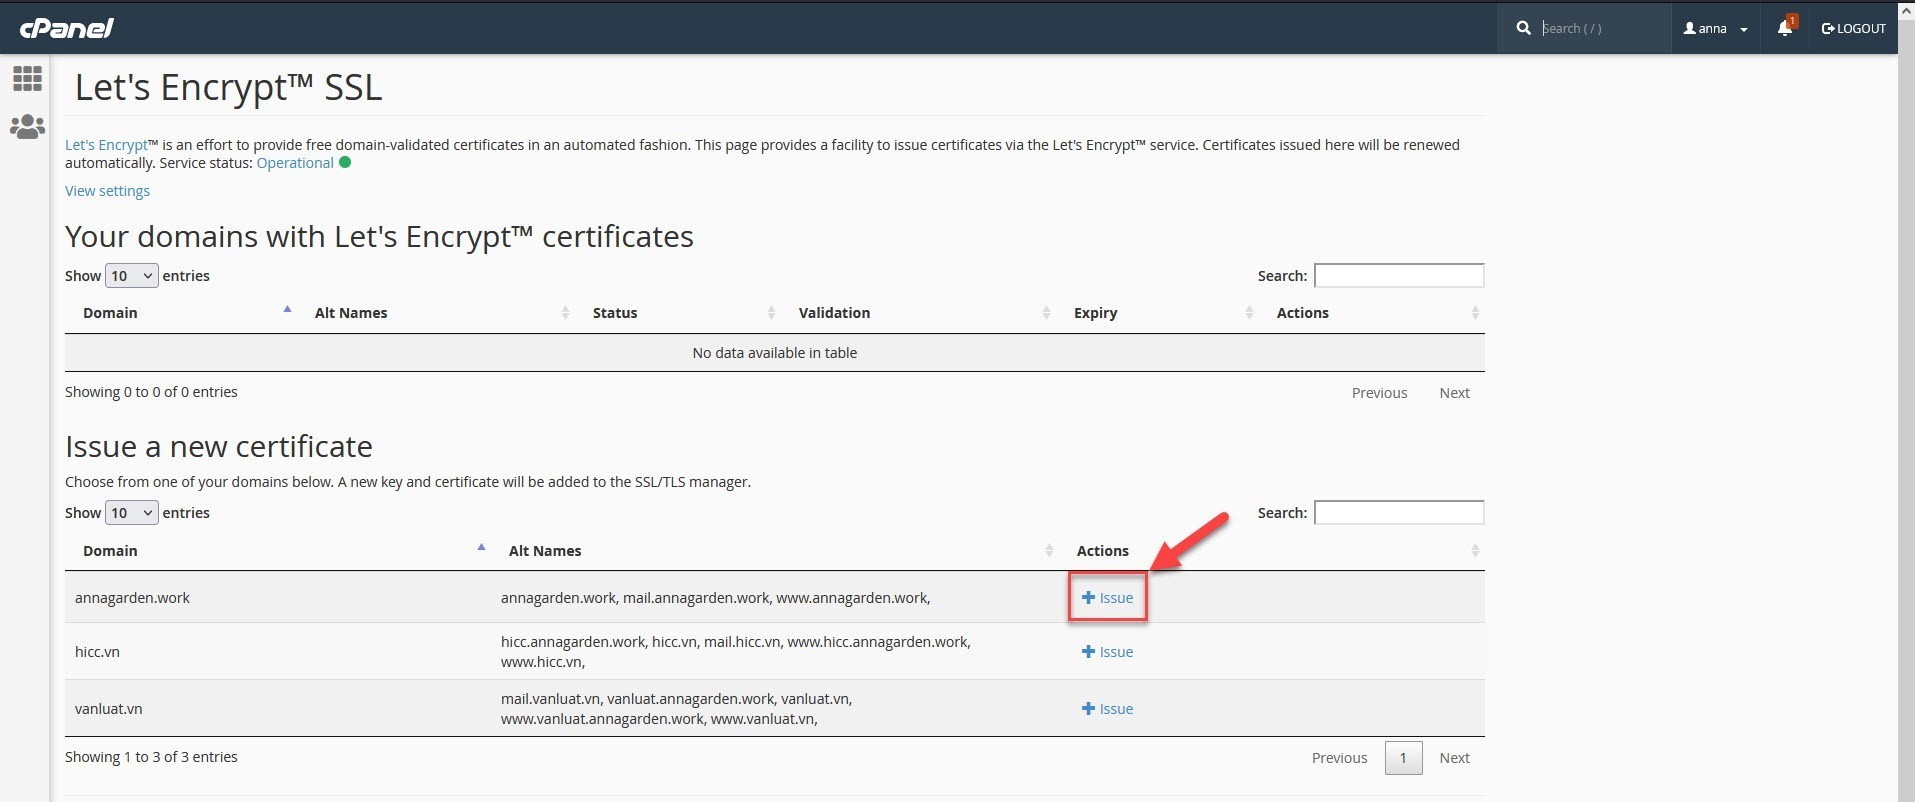
Task: Click the top header search box
Action: [x=1600, y=29]
